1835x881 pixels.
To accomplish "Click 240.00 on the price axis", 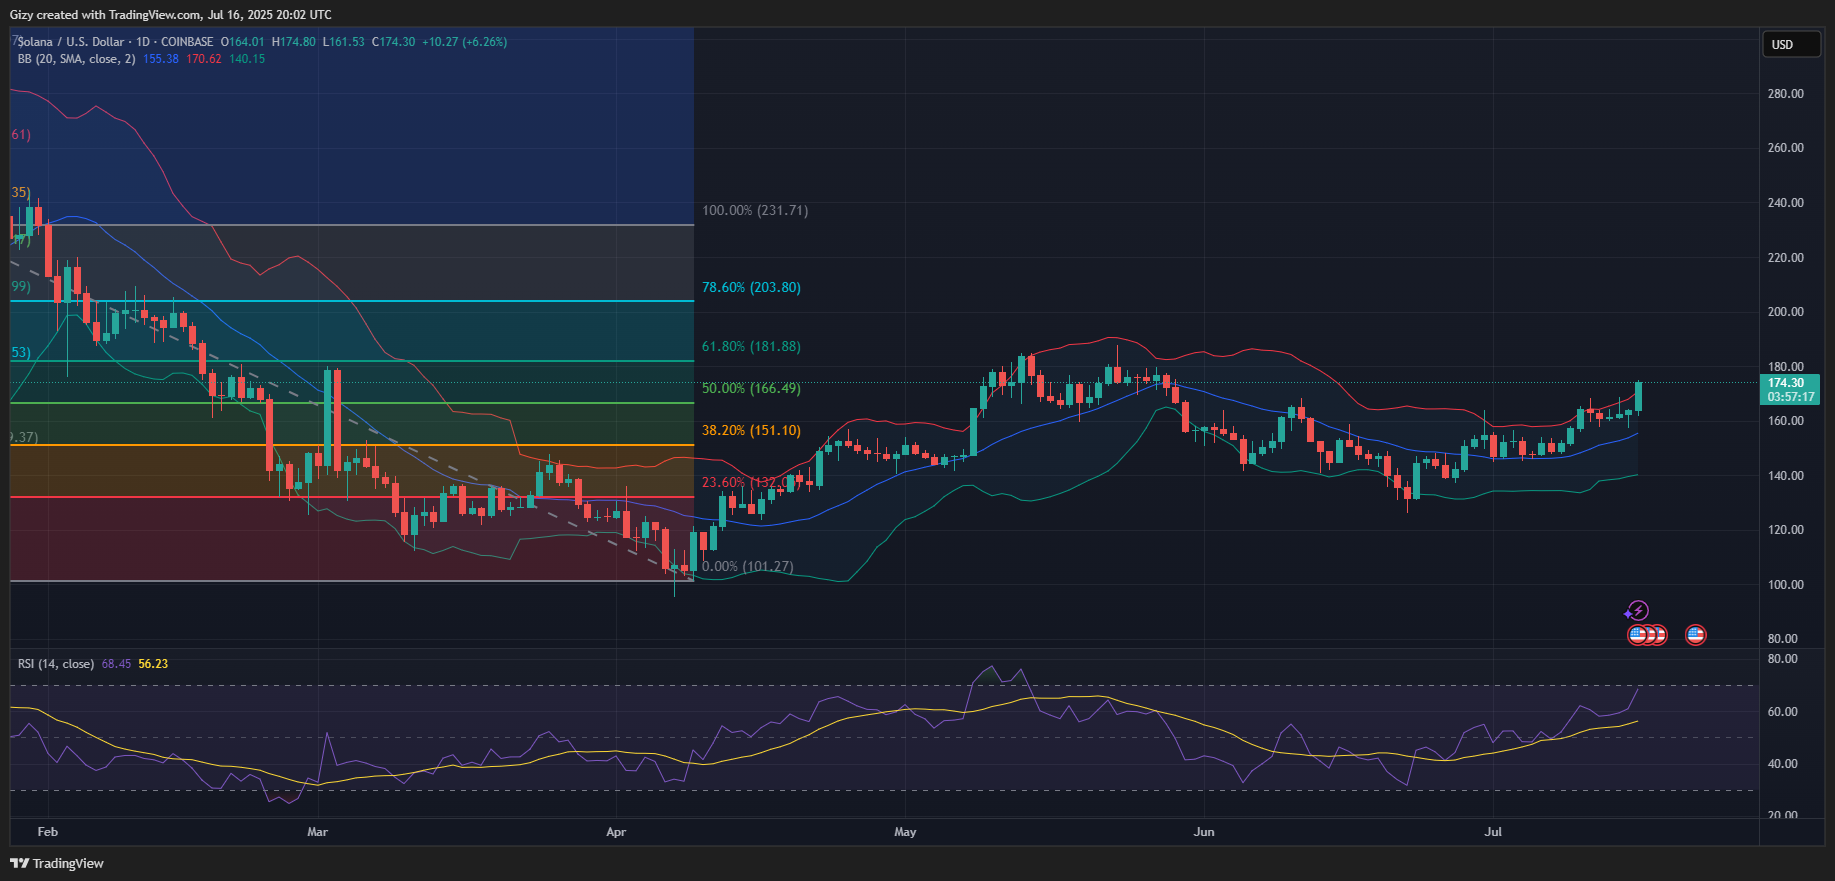I will [x=1786, y=203].
